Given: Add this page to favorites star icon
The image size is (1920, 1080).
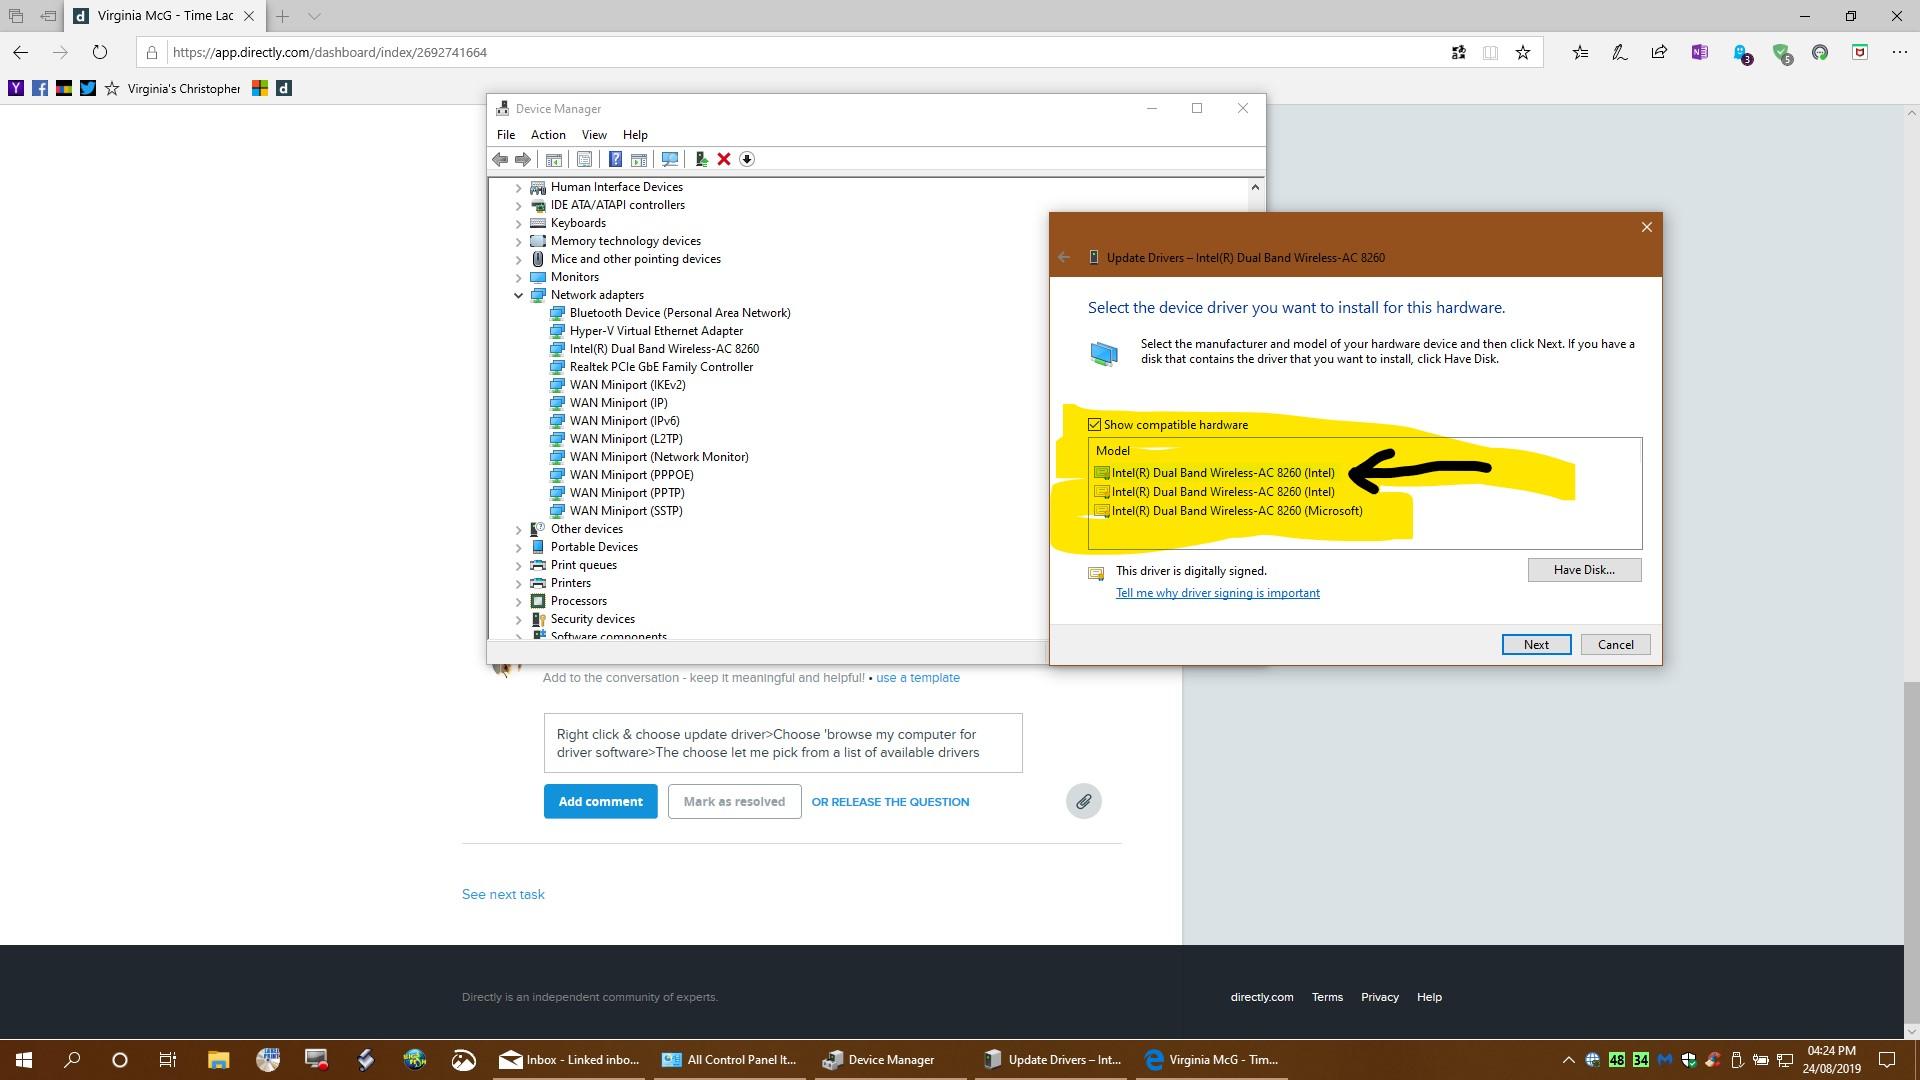Looking at the screenshot, I should 1523,53.
